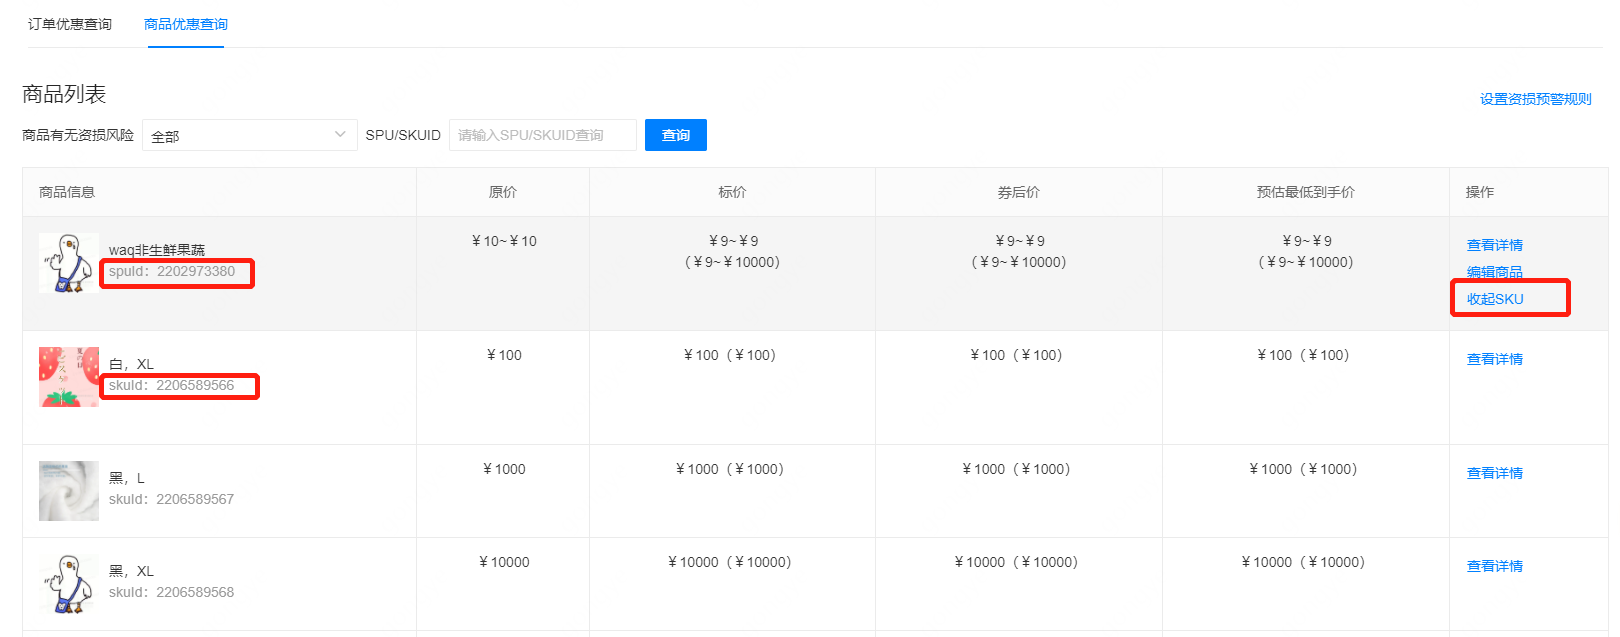Open 查看详情 for 白, XL SKU

pyautogui.click(x=1494, y=359)
